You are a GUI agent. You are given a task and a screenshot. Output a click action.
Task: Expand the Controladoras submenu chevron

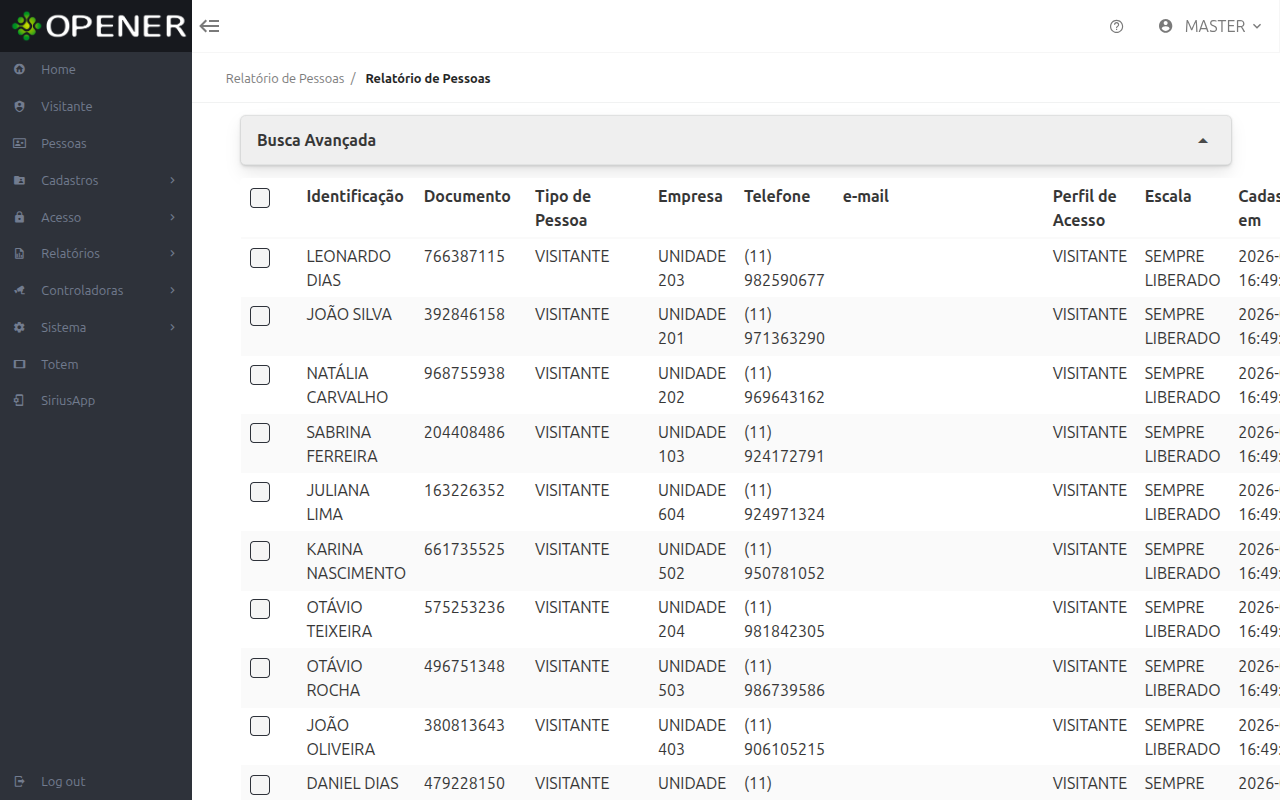173,290
